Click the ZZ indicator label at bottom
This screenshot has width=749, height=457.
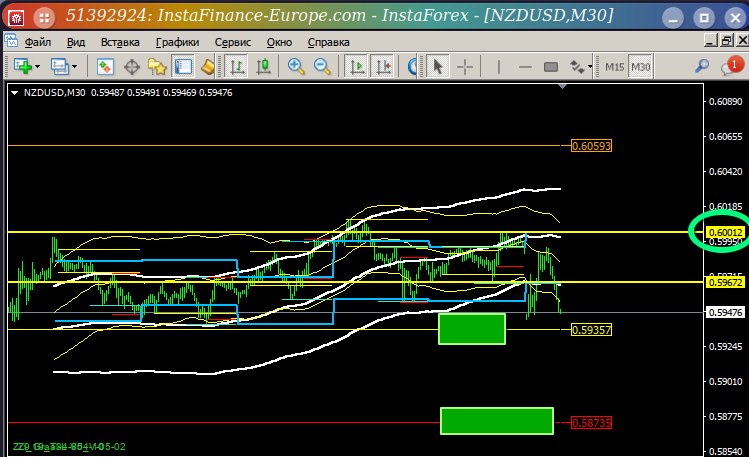pyautogui.click(x=69, y=446)
